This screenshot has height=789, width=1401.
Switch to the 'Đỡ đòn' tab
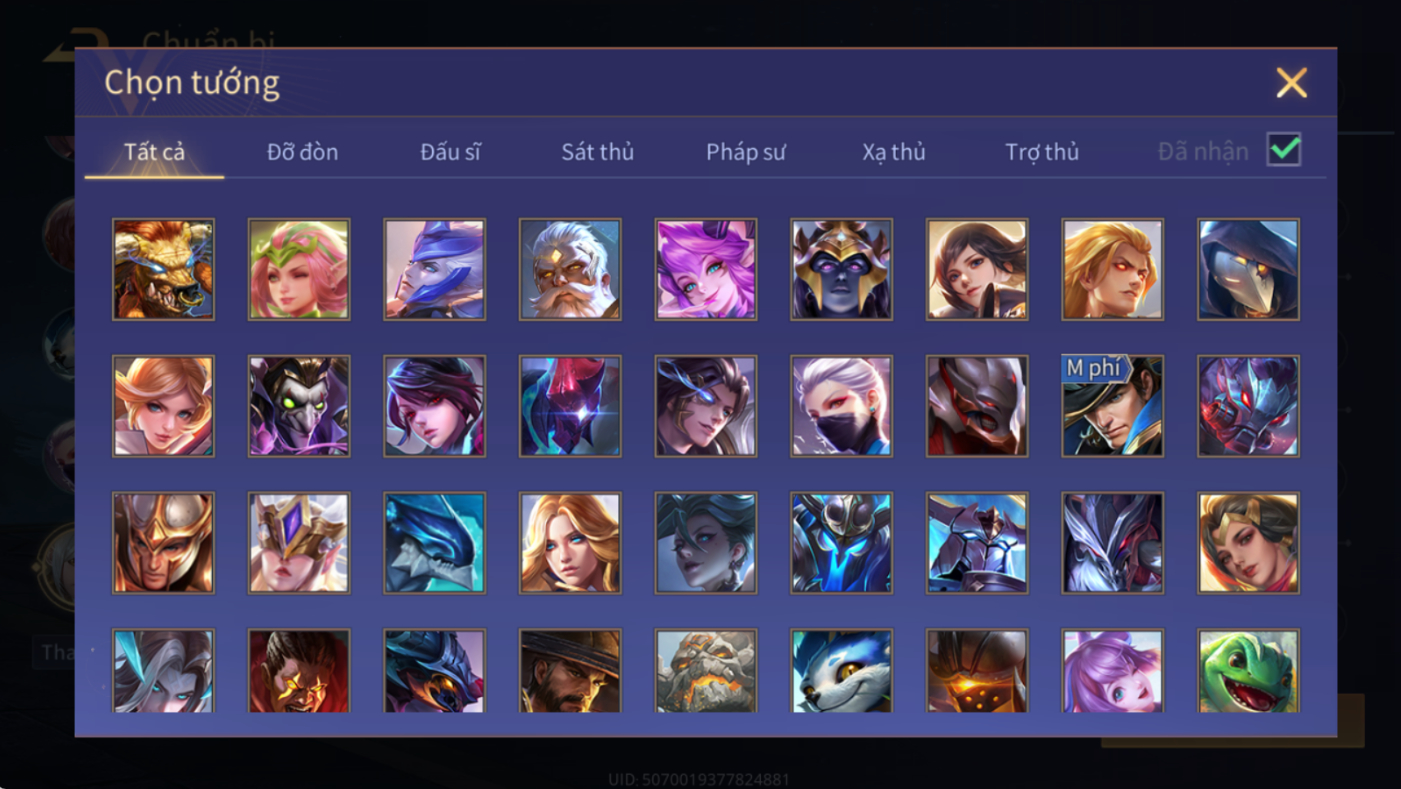(x=302, y=152)
